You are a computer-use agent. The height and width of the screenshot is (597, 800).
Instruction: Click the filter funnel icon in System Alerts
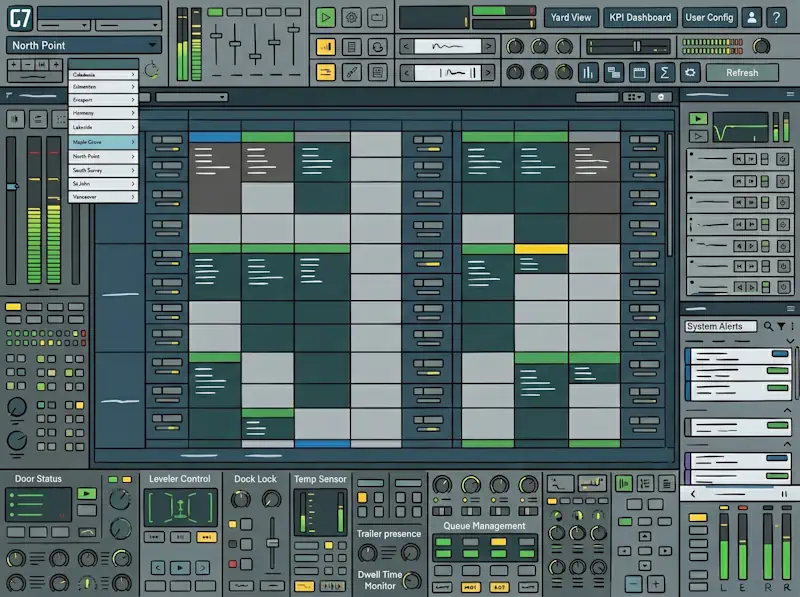[x=781, y=326]
